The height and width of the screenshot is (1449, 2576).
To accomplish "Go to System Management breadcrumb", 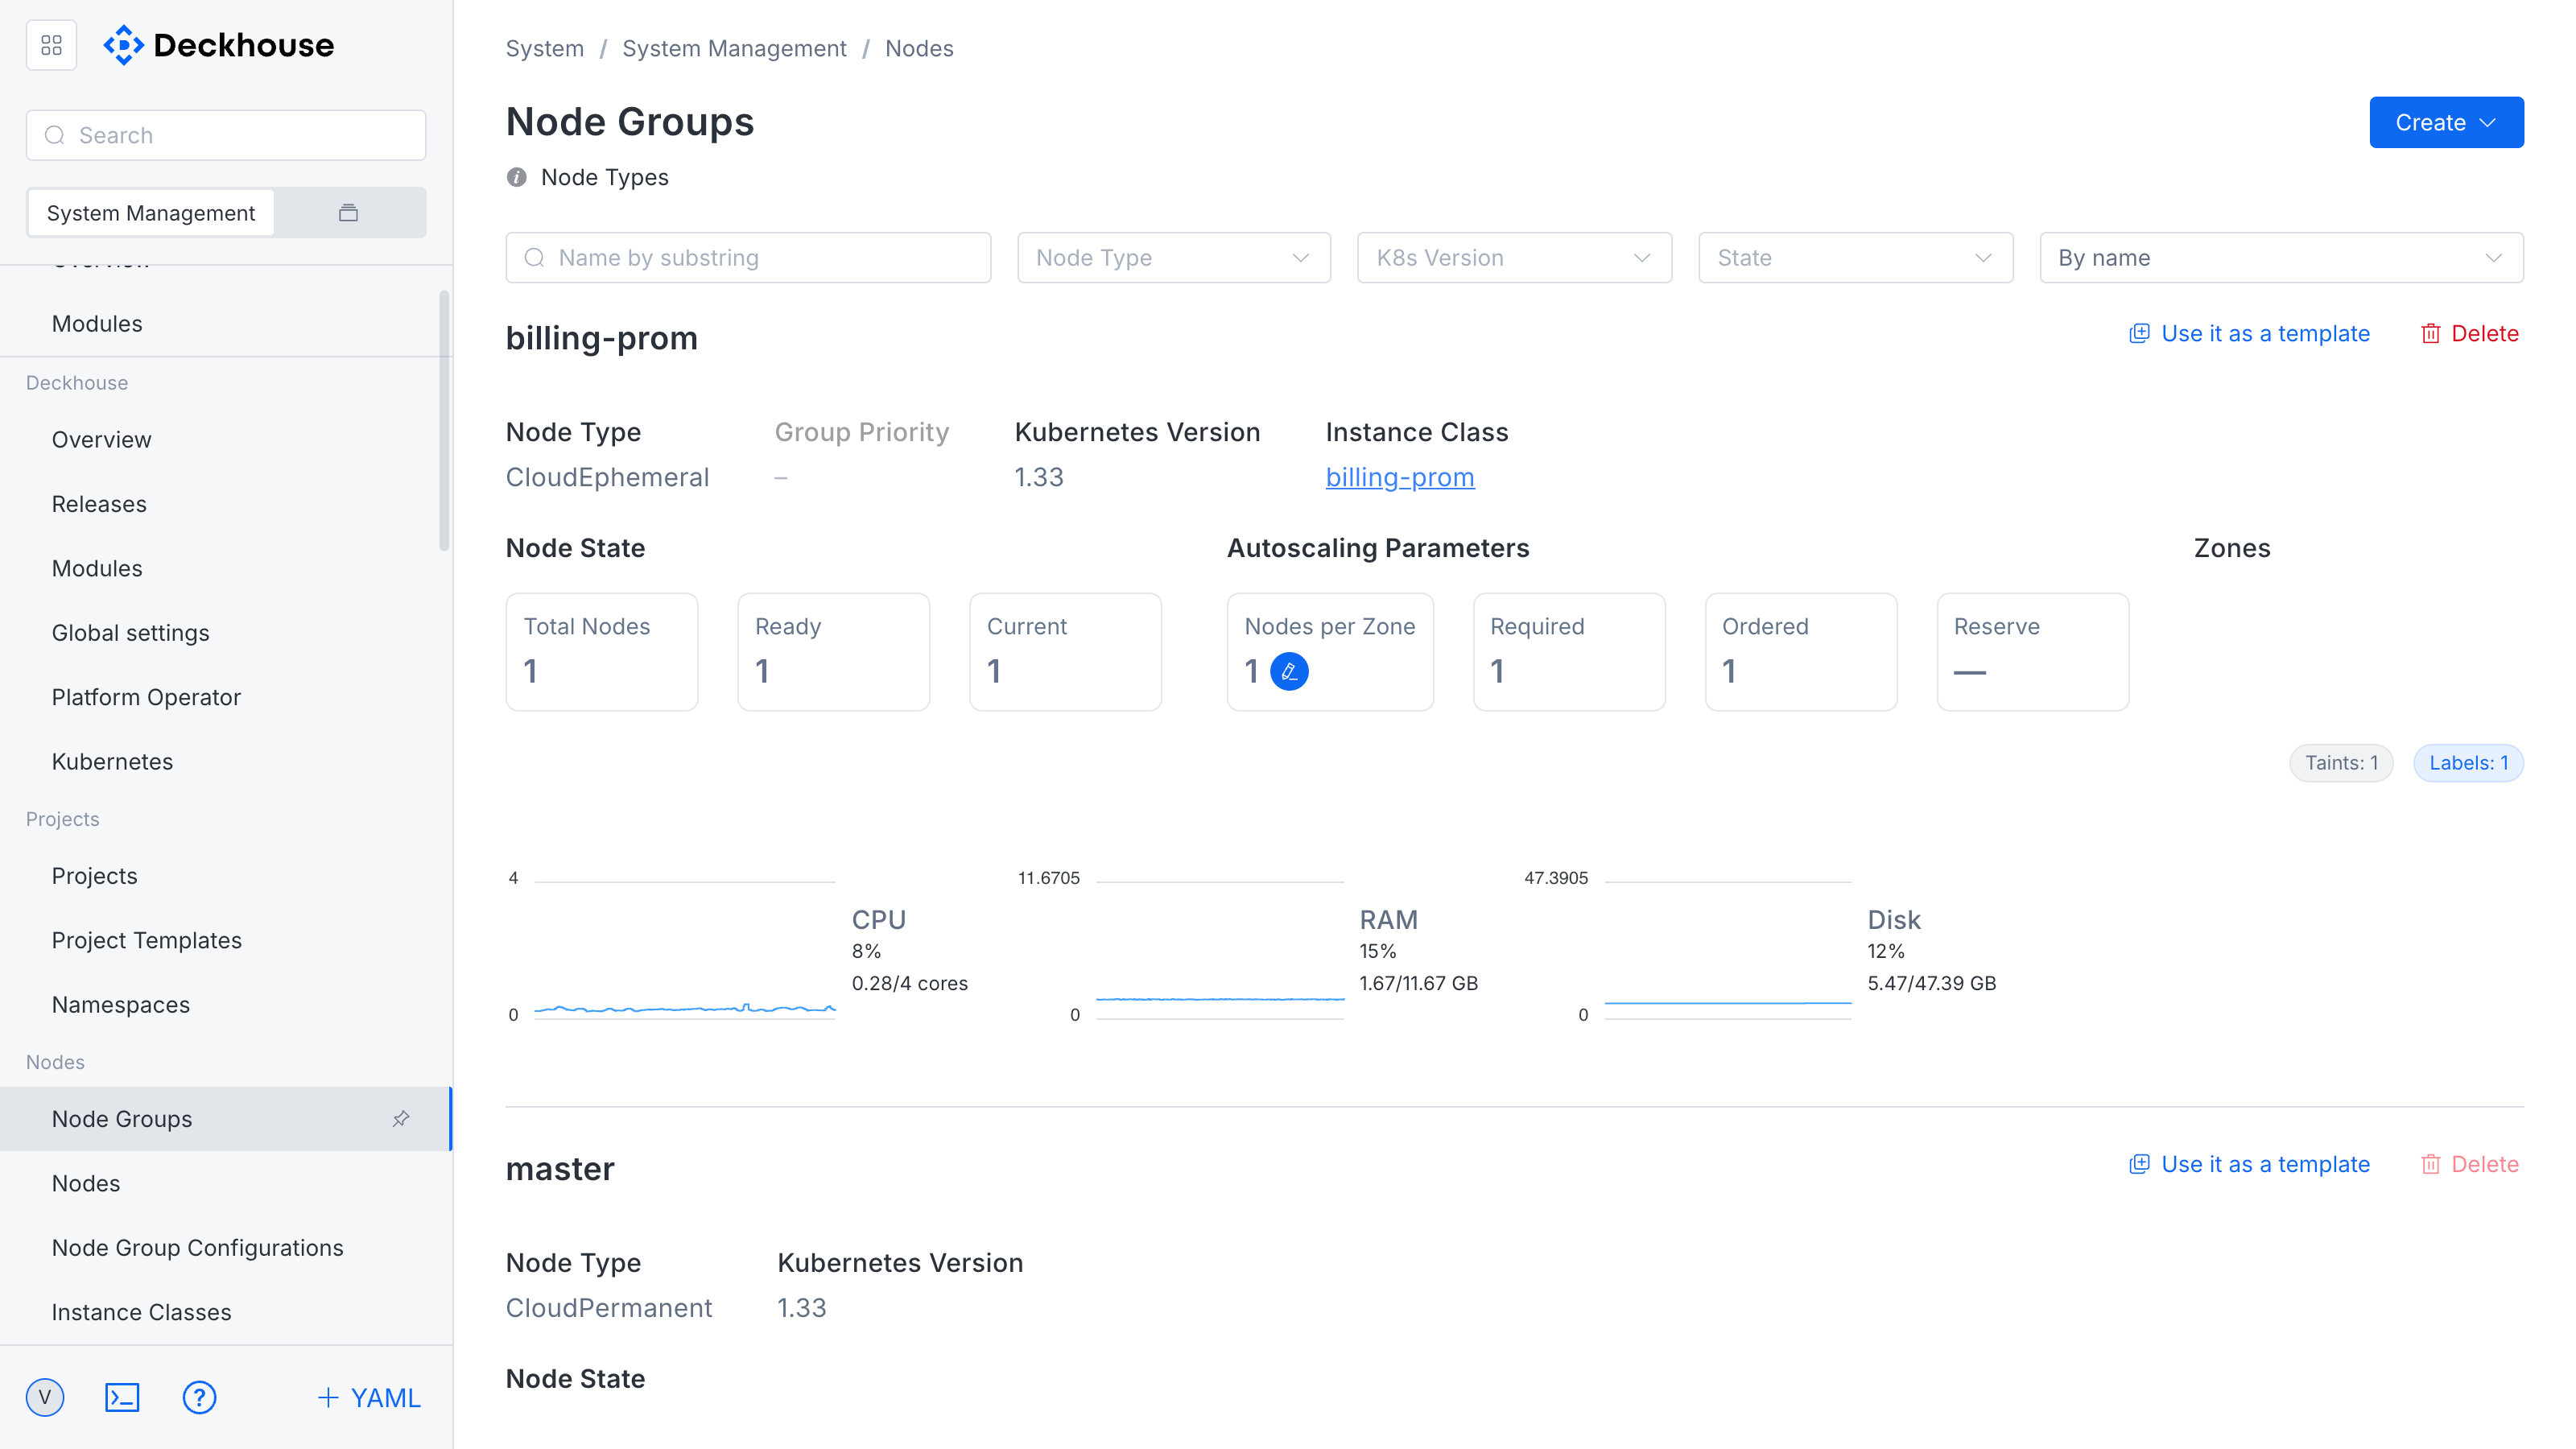I will click(734, 48).
